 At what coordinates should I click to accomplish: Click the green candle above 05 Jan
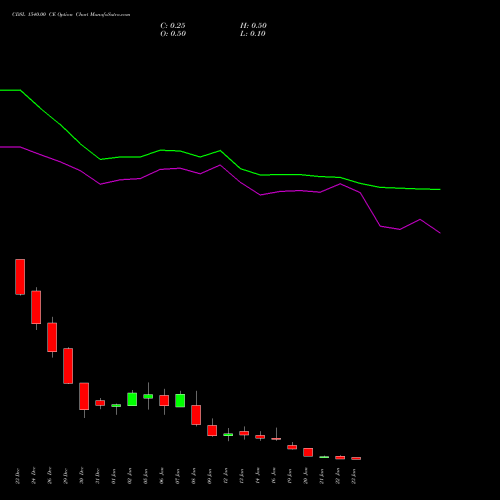click(148, 396)
